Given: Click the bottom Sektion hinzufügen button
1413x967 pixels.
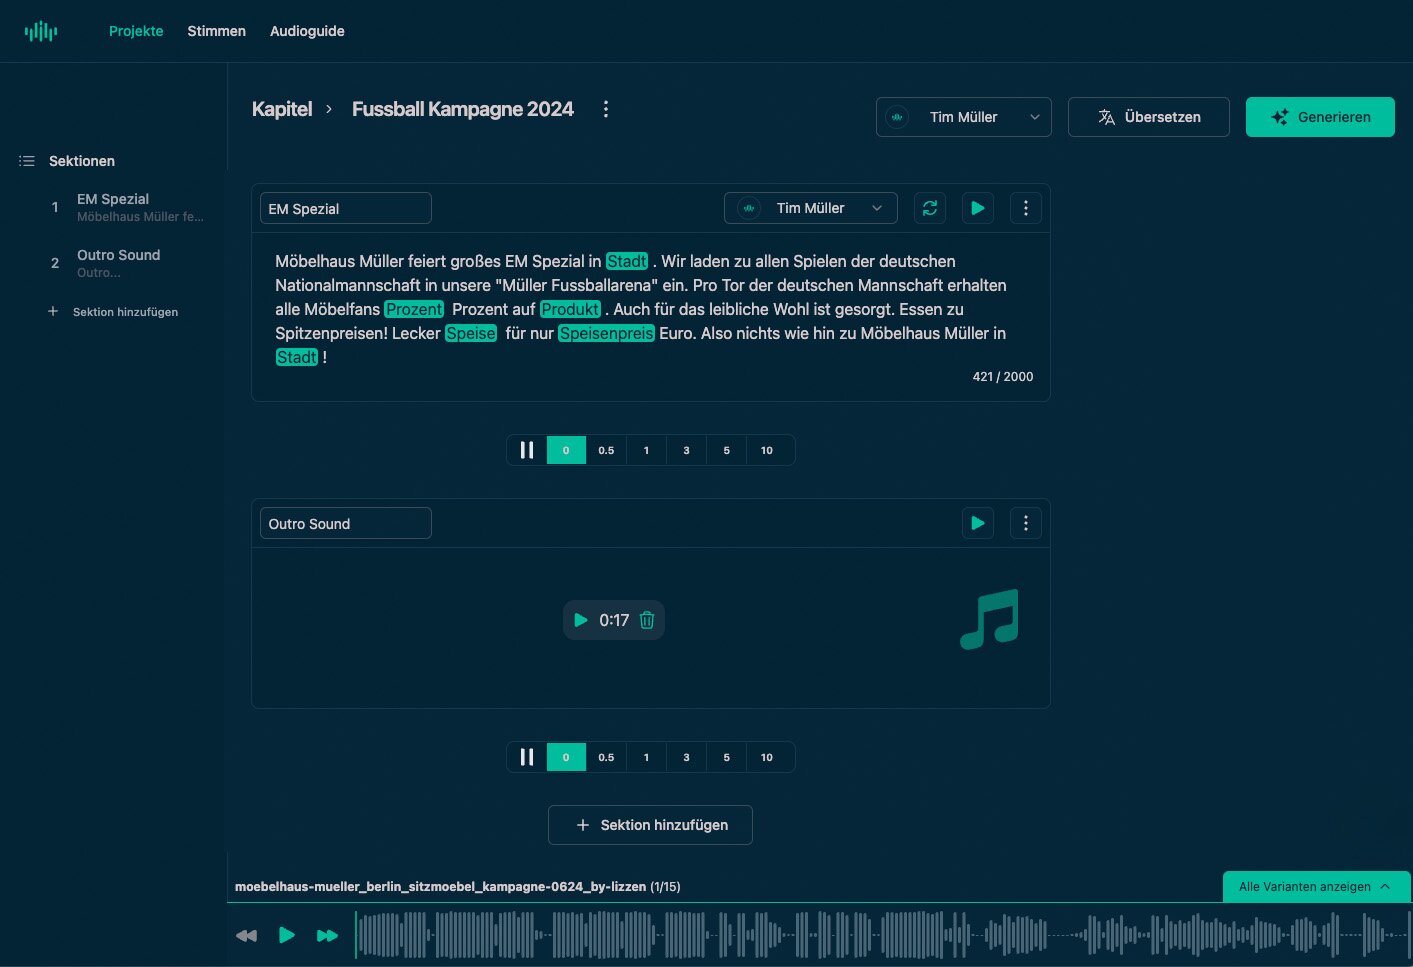Looking at the screenshot, I should click(650, 825).
